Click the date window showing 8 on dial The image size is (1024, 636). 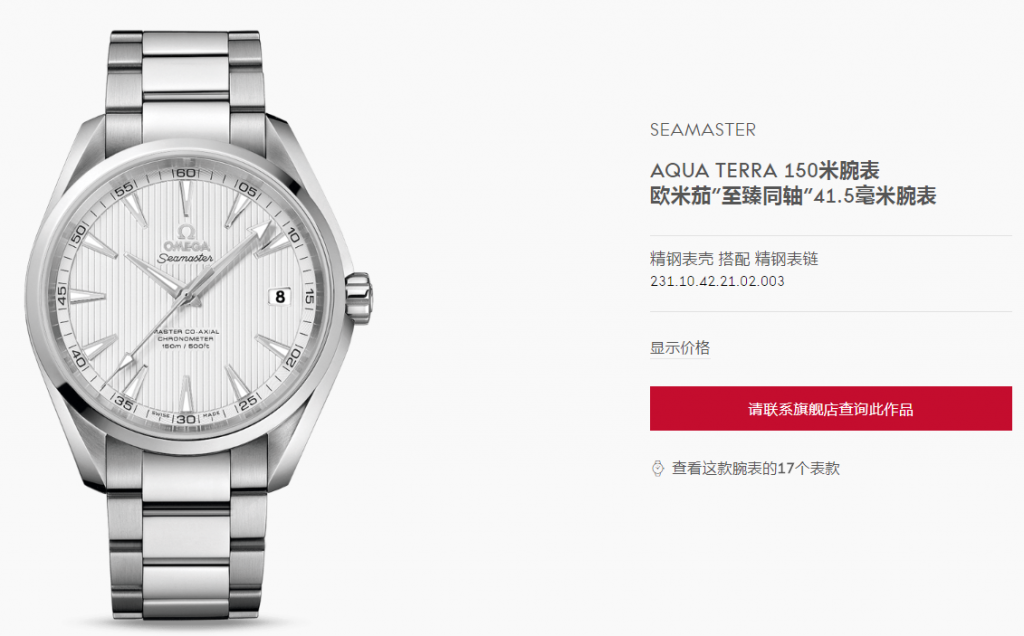(280, 296)
